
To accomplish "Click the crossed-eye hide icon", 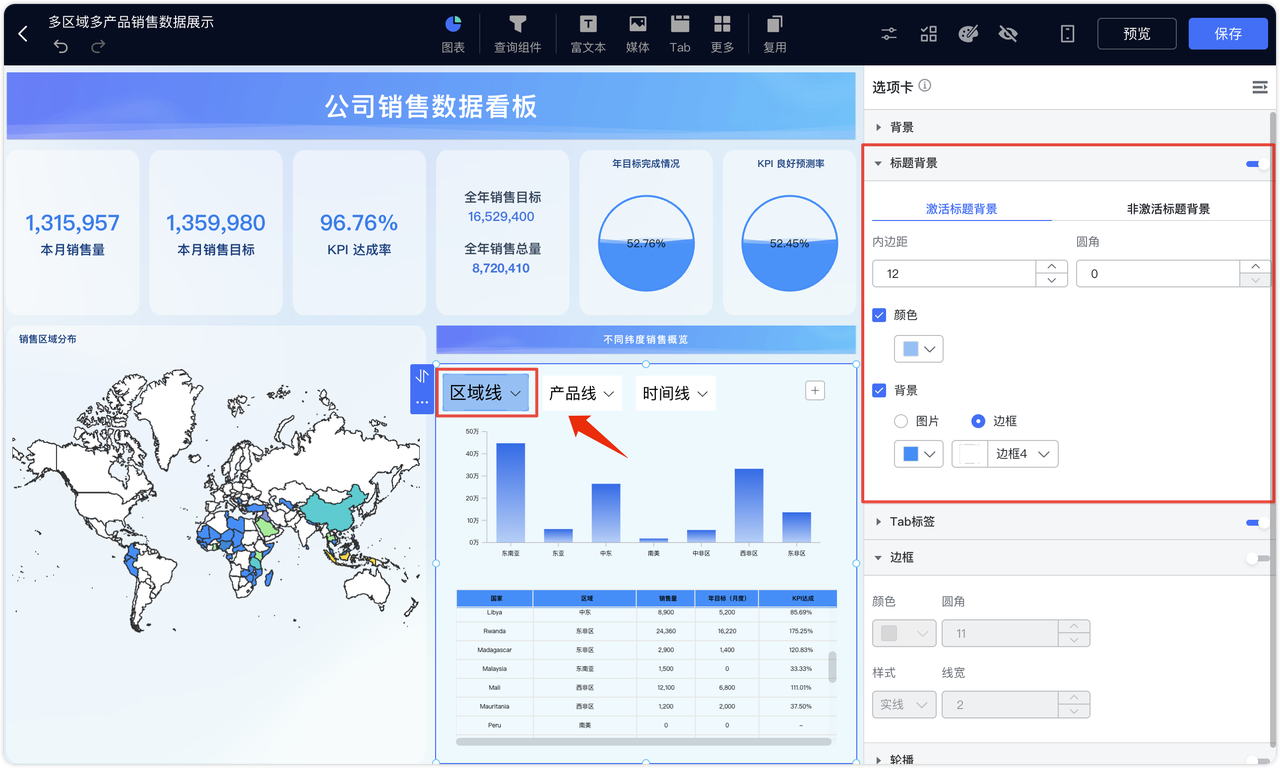I will 1008,34.
